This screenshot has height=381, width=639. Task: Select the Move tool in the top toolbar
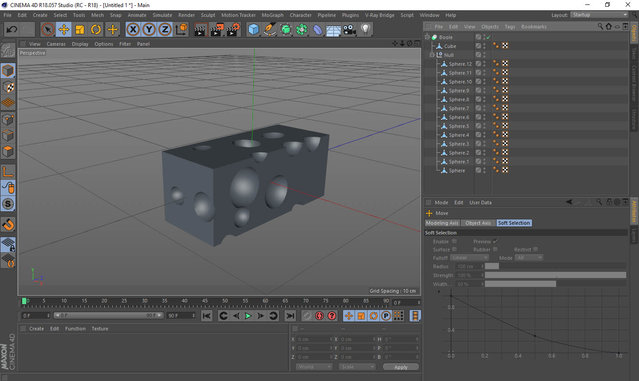click(64, 29)
